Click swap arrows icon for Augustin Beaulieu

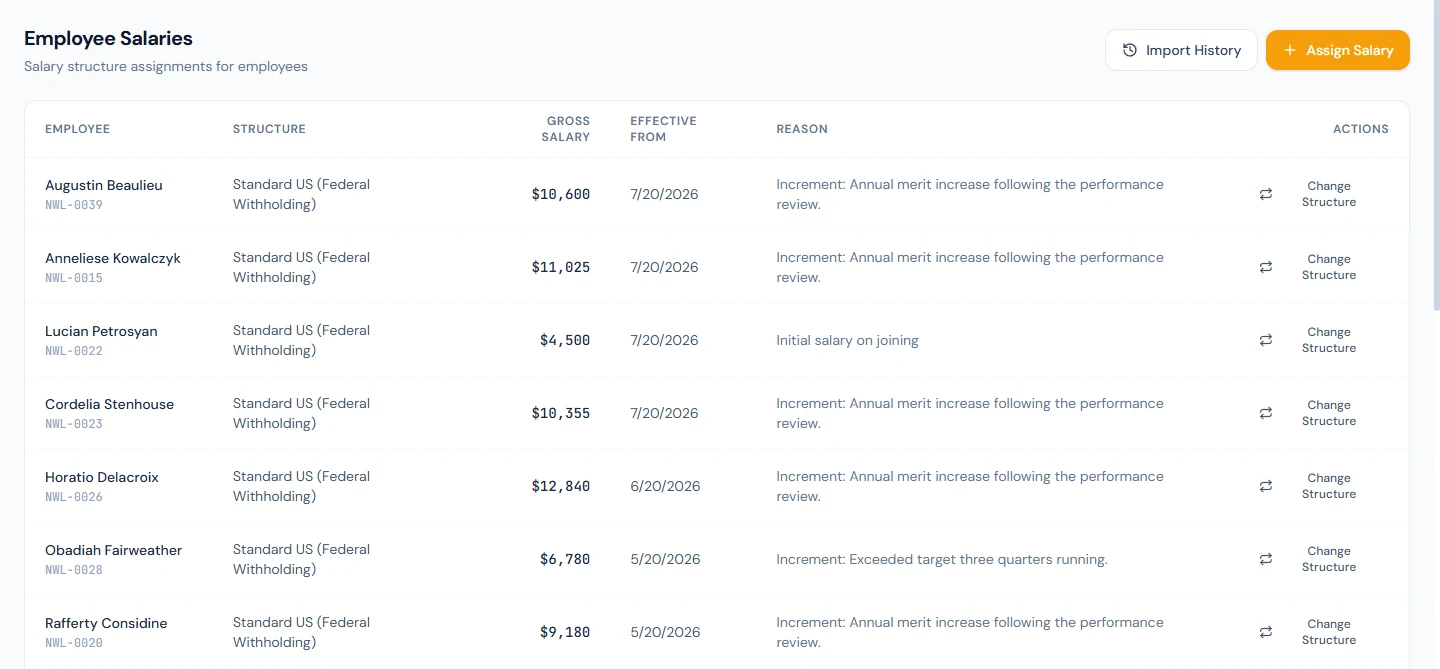(x=1266, y=194)
